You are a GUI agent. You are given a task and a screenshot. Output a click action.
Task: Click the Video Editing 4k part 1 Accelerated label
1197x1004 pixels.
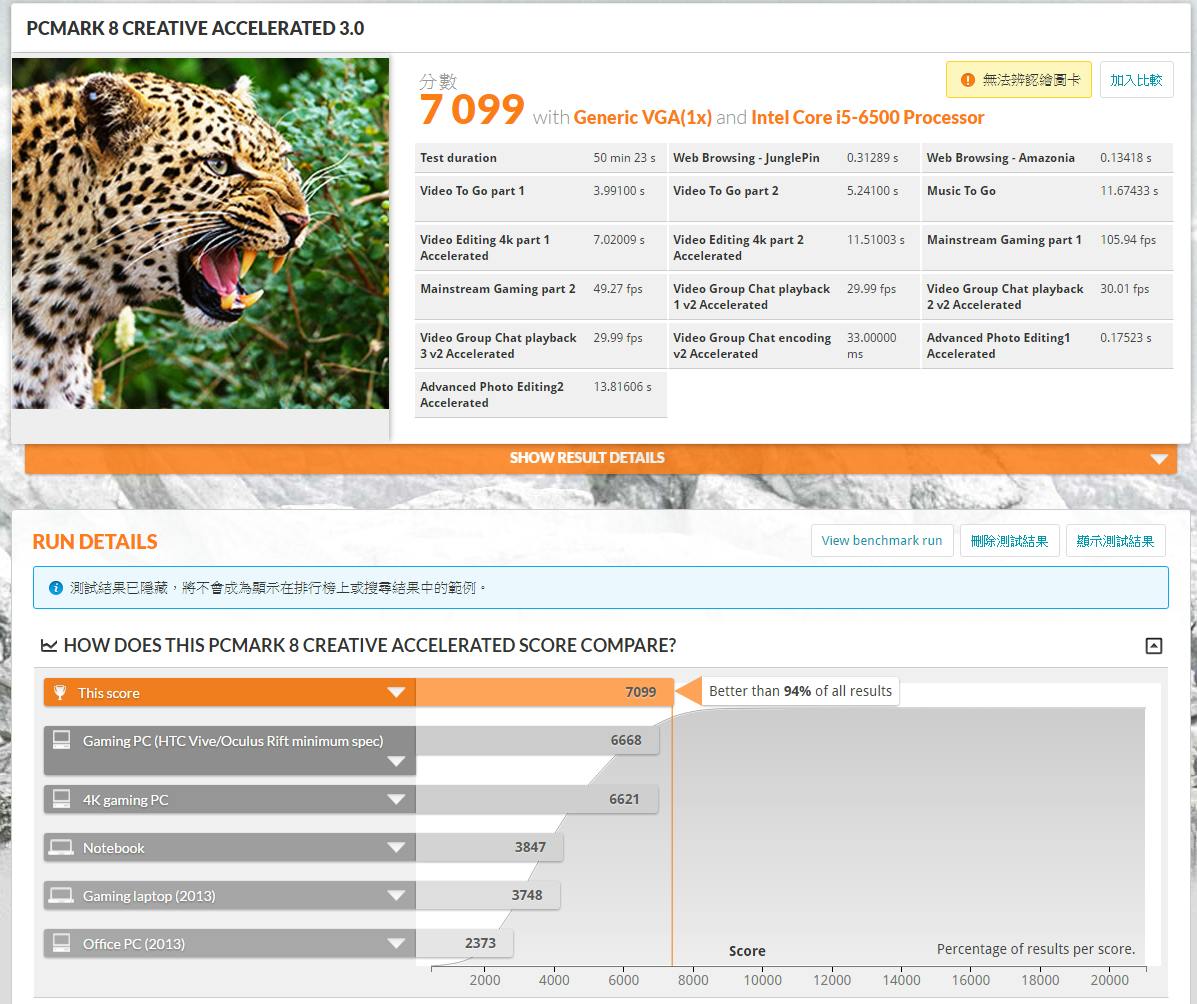coord(485,247)
